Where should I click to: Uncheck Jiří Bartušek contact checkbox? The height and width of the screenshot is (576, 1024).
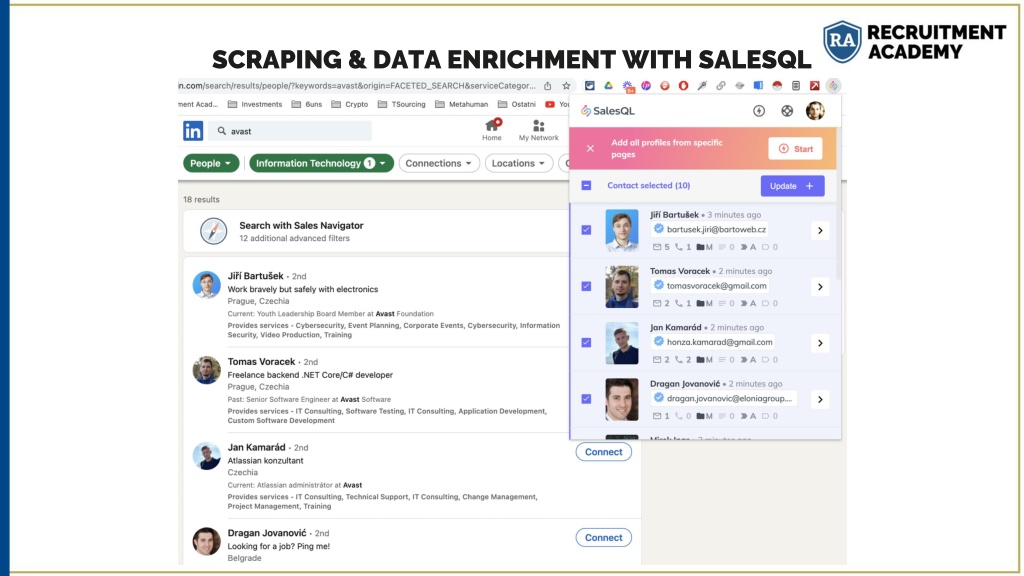click(586, 230)
